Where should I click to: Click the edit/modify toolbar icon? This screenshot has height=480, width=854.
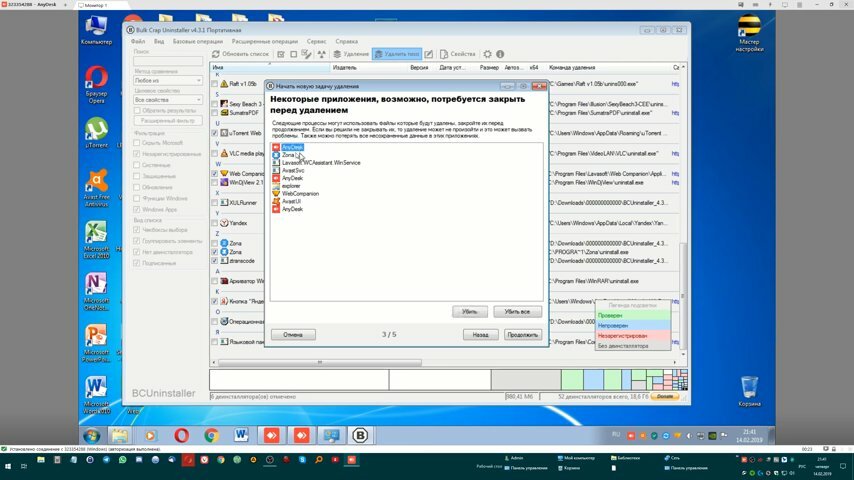point(429,54)
